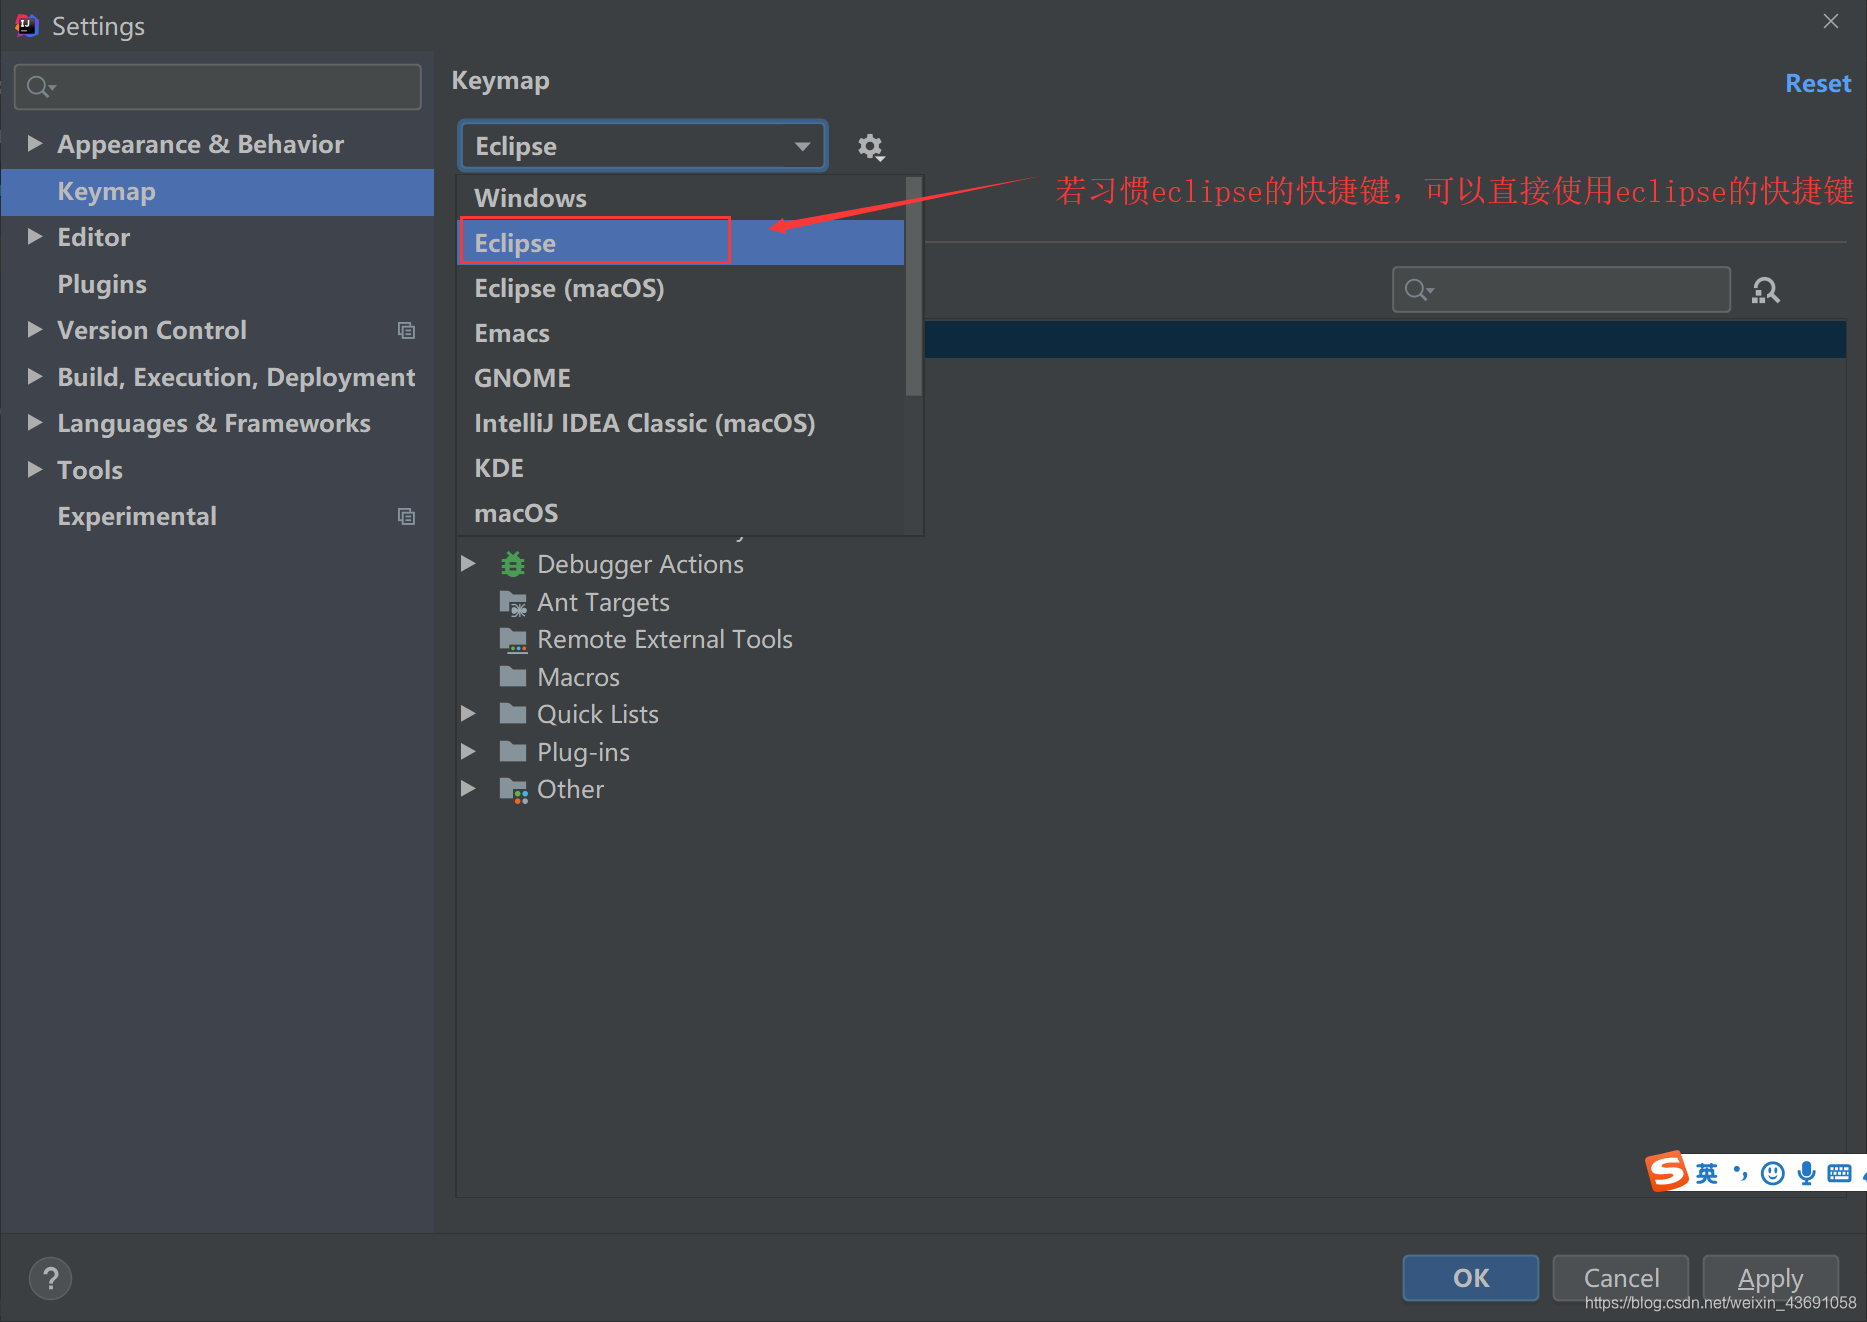Open the help question mark button
Viewport: 1867px width, 1322px height.
(x=50, y=1278)
